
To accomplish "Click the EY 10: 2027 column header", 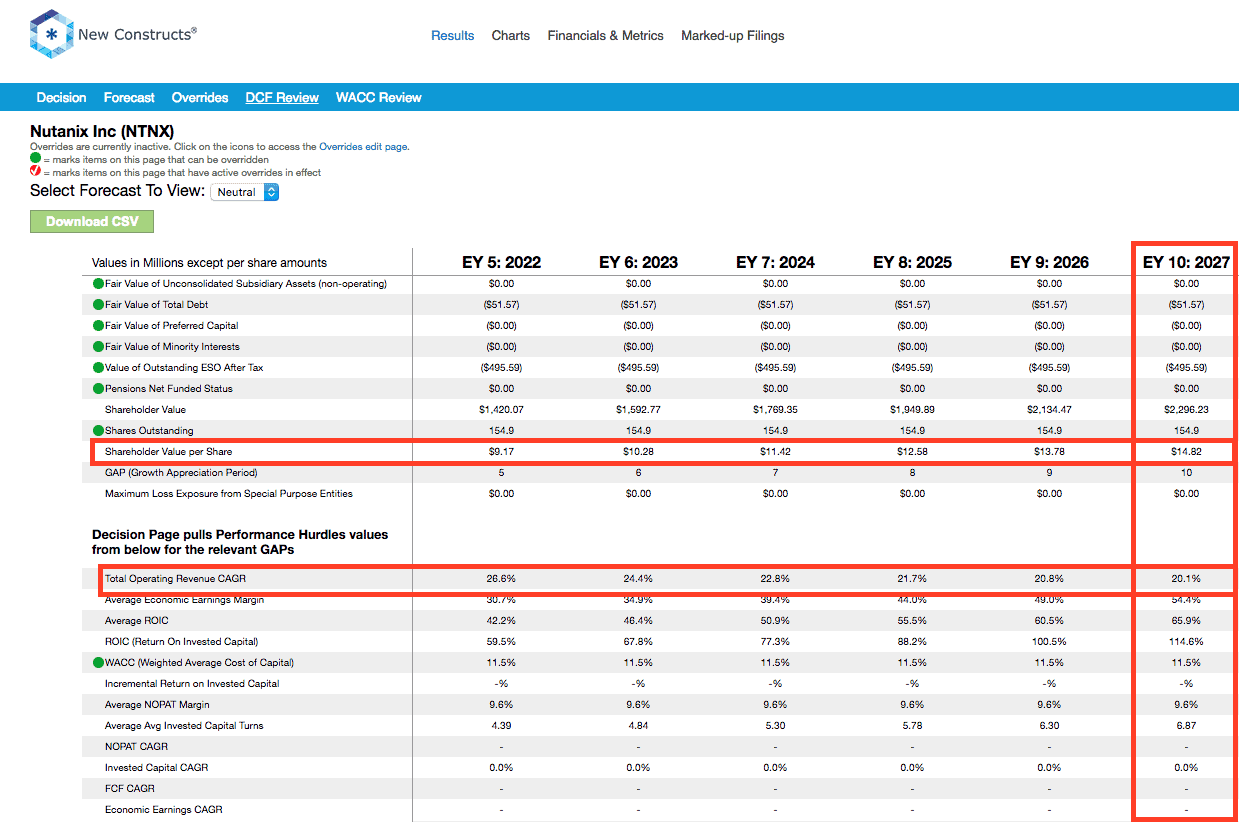I will [x=1186, y=263].
